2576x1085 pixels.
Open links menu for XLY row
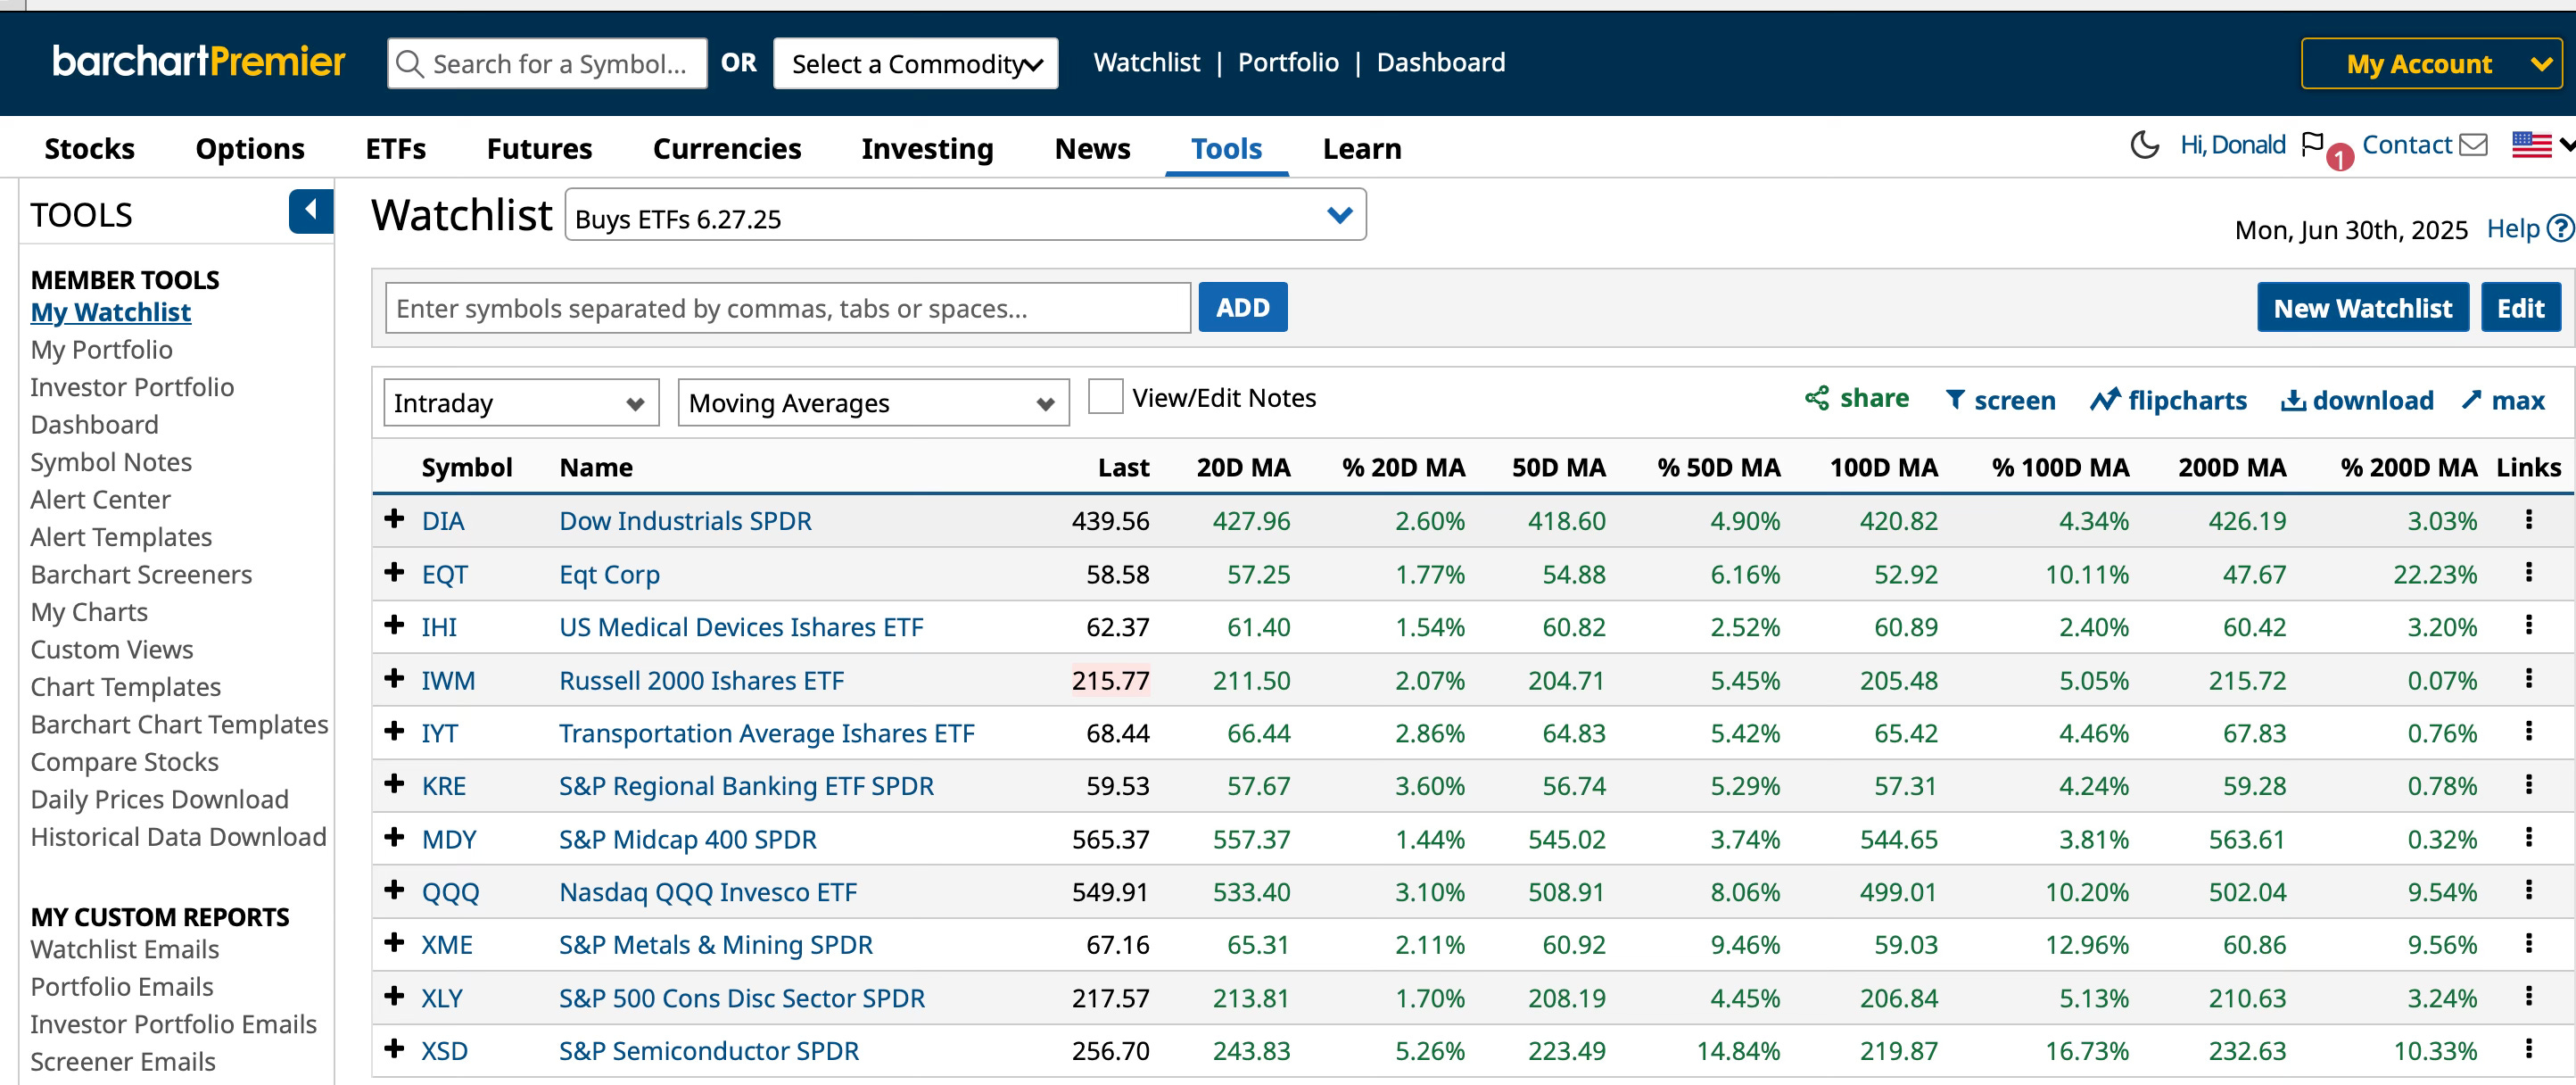point(2529,997)
